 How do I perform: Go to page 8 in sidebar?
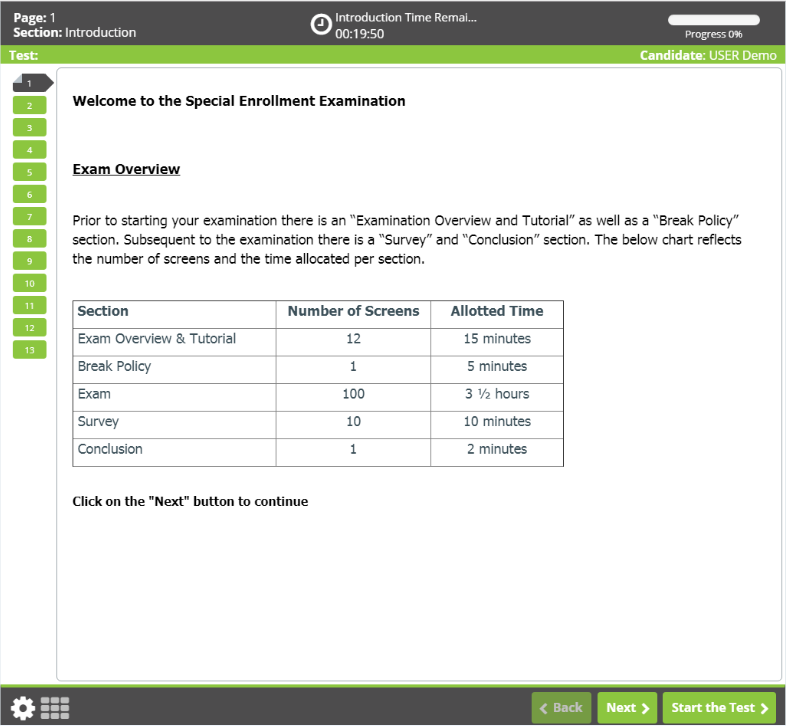coord(29,239)
